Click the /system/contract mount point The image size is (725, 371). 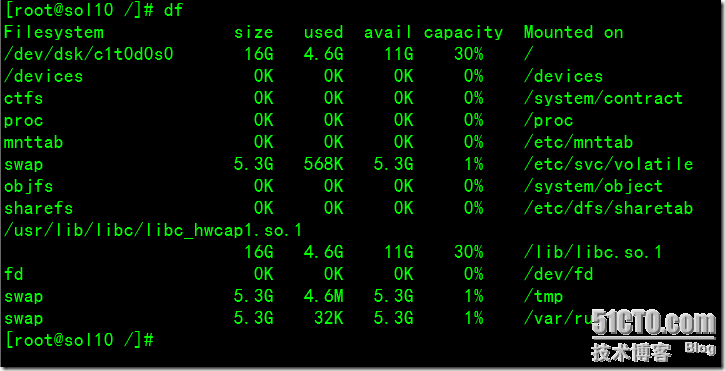pos(603,98)
